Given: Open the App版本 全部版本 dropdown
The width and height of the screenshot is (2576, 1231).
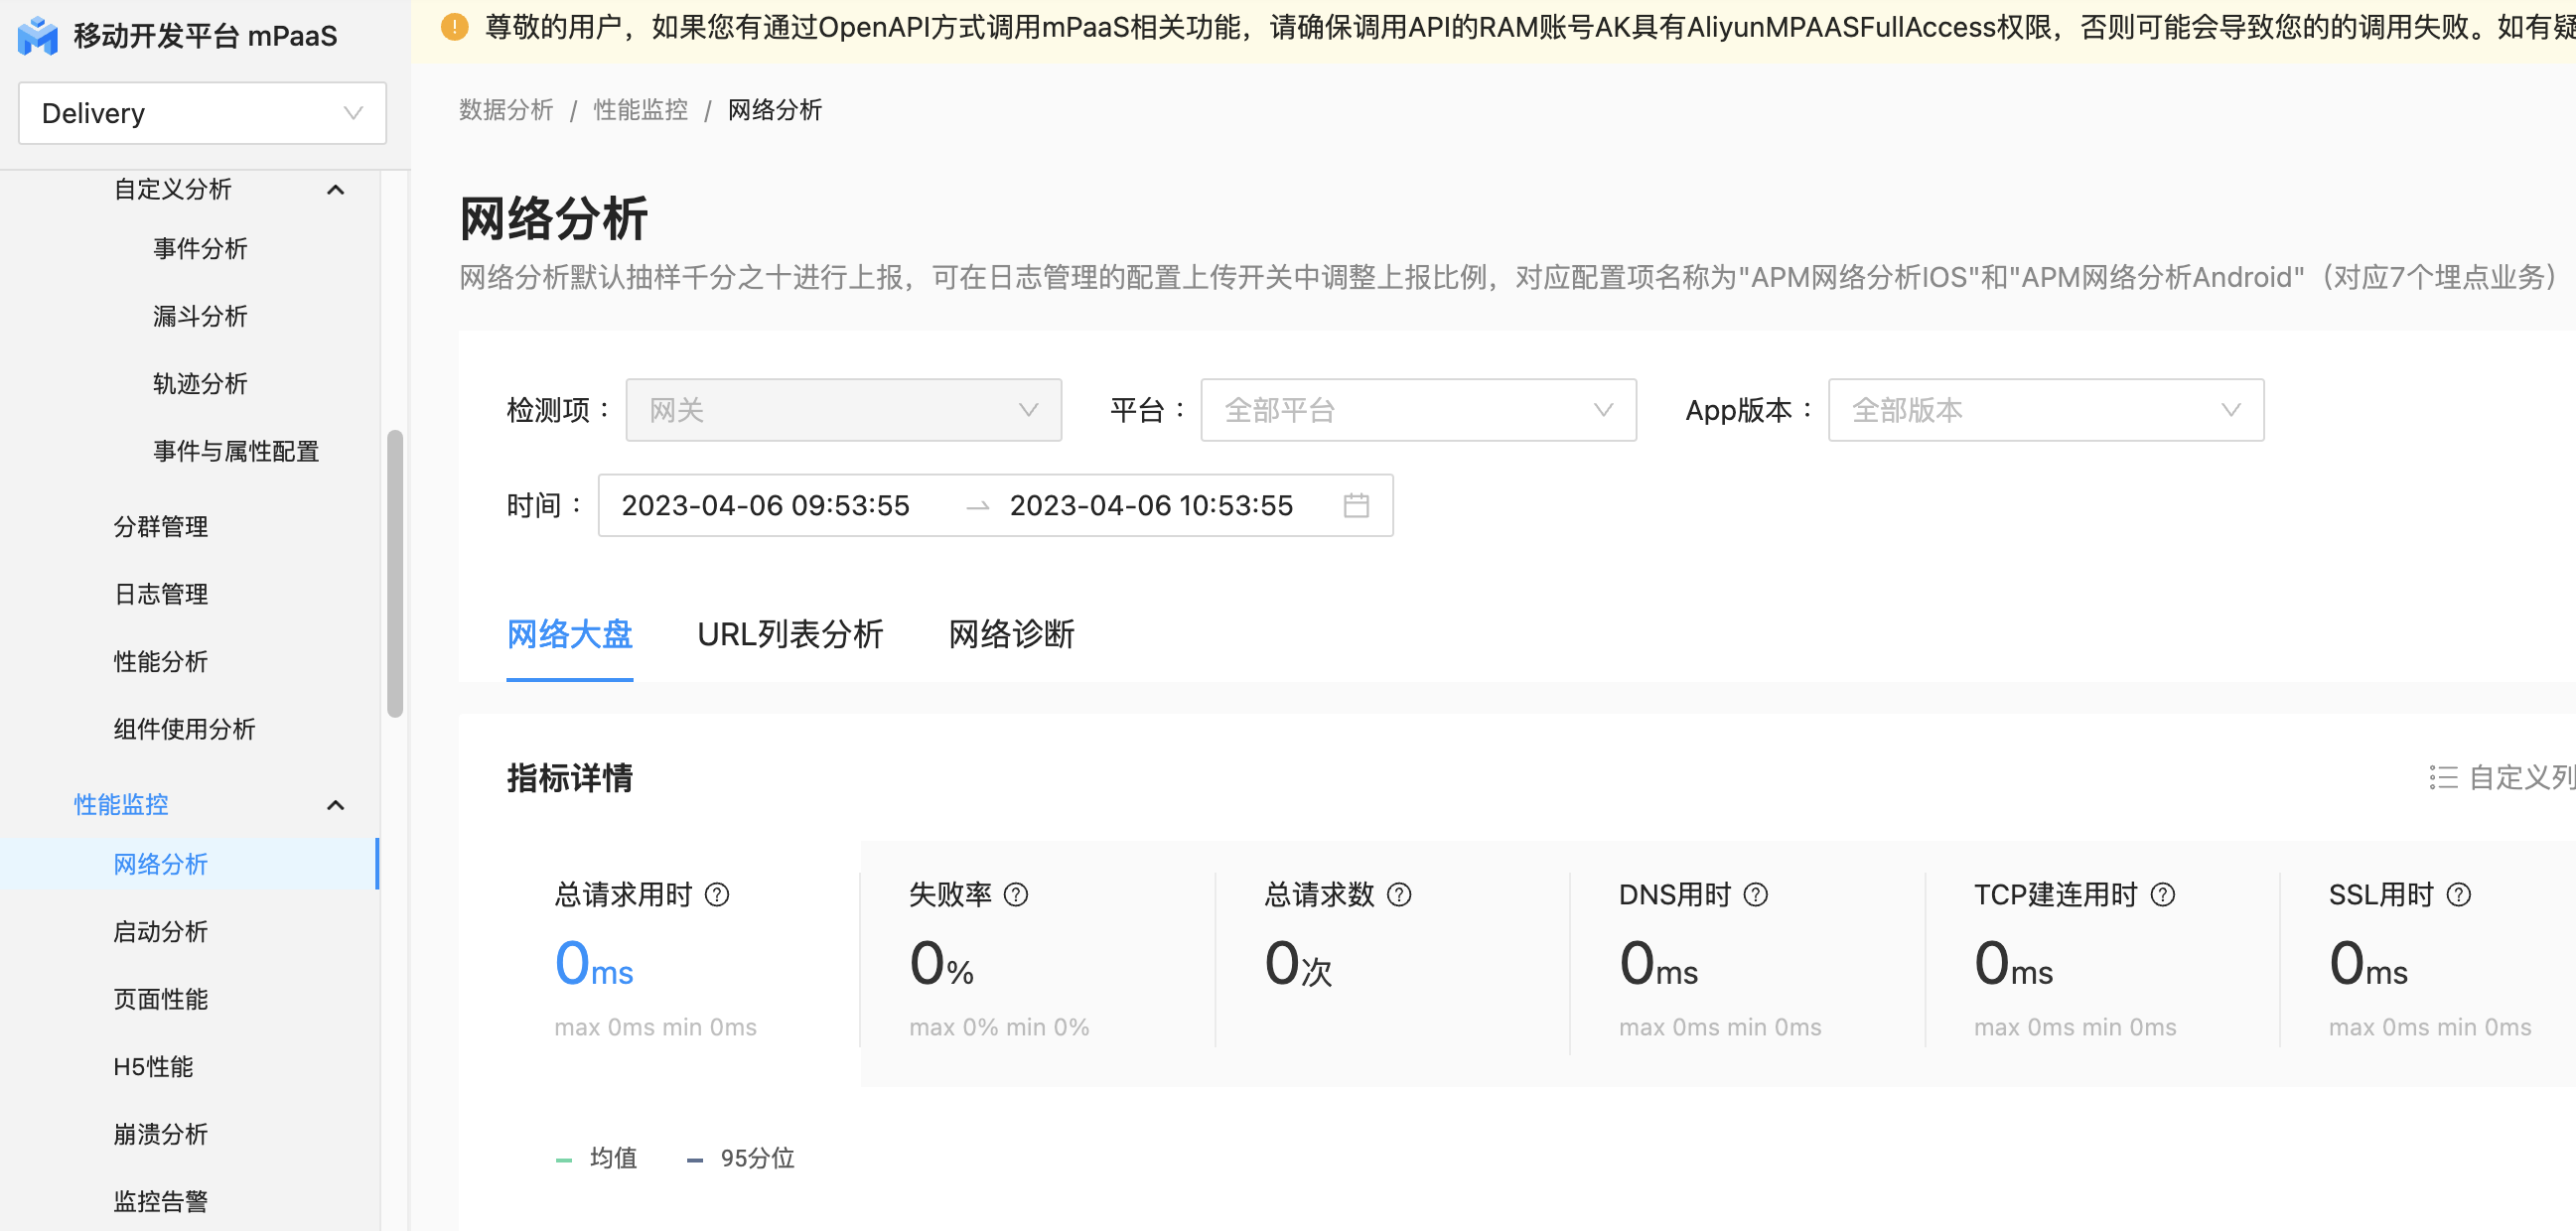Looking at the screenshot, I should [2046, 410].
